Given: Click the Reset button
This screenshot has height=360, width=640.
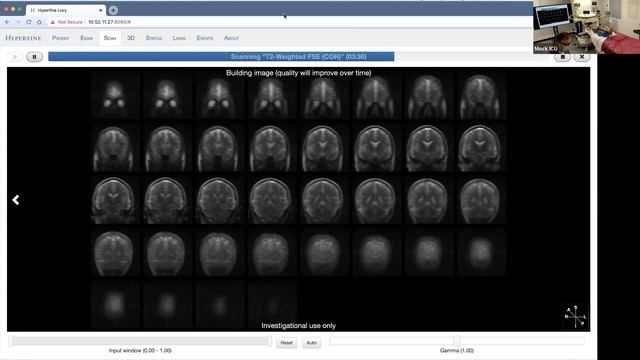Looking at the screenshot, I should click(x=287, y=343).
